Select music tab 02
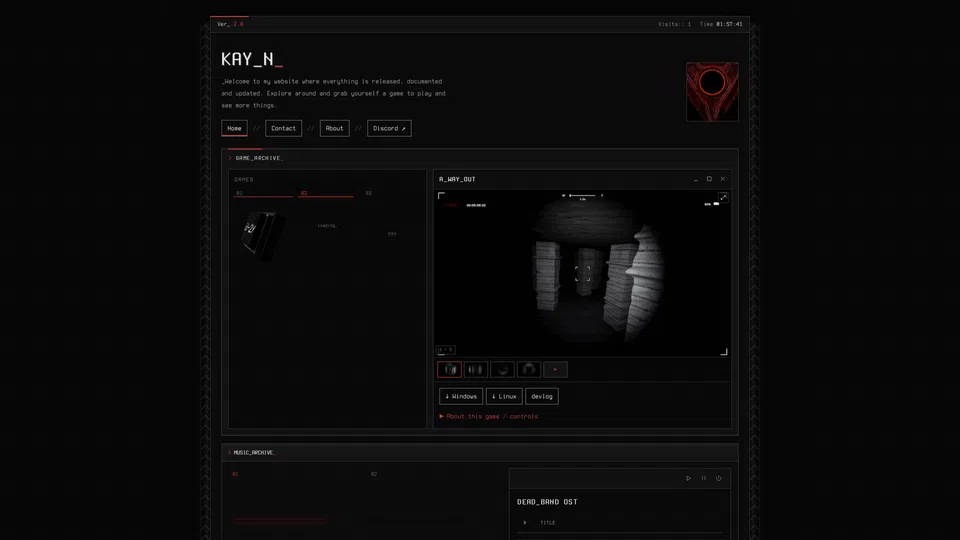960x540 pixels. pos(373,474)
